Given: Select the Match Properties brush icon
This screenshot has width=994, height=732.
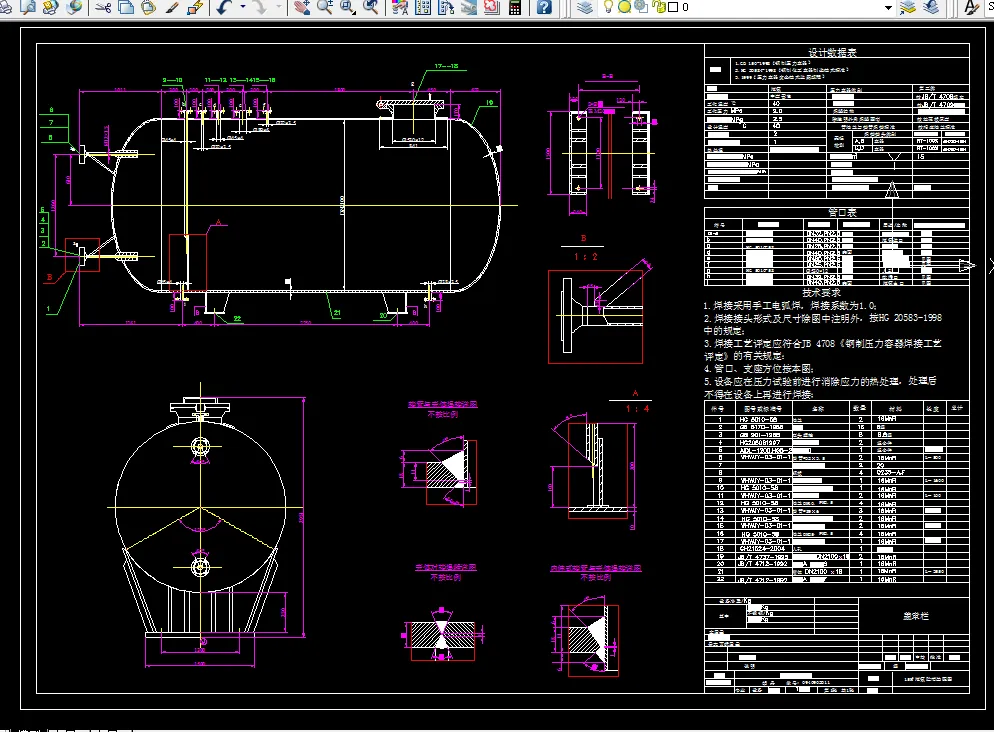Looking at the screenshot, I should click(x=172, y=7).
